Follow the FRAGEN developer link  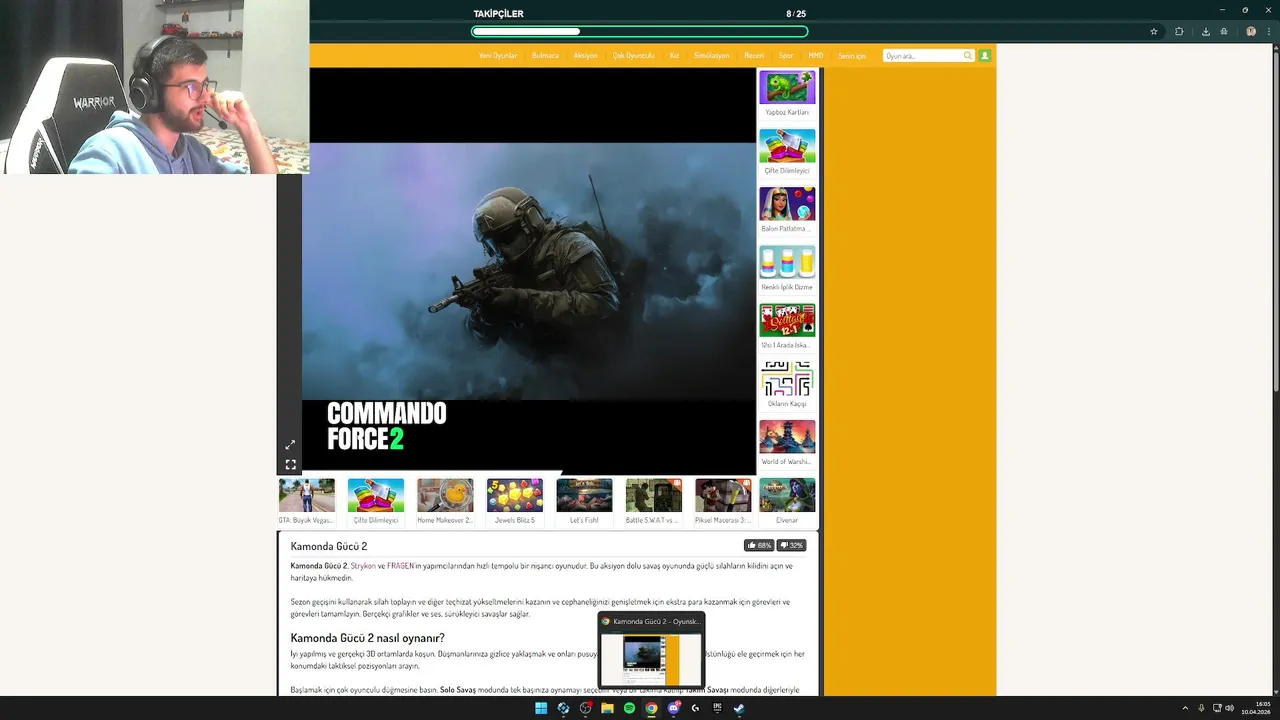[401, 566]
